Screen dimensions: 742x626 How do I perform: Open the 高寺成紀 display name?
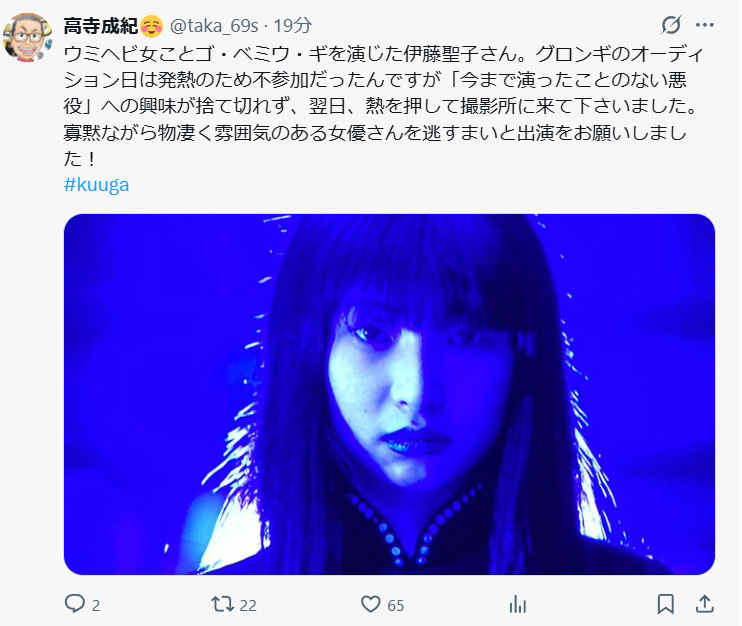coord(101,26)
